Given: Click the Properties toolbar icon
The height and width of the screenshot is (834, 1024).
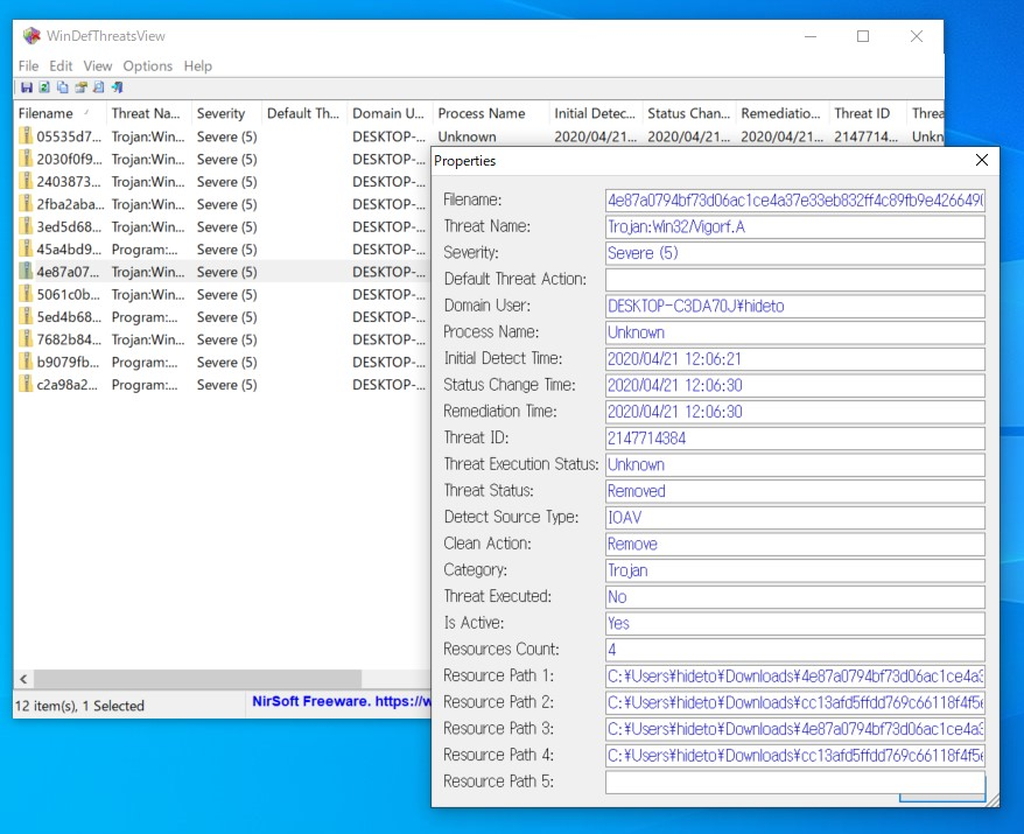Looking at the screenshot, I should click(81, 88).
